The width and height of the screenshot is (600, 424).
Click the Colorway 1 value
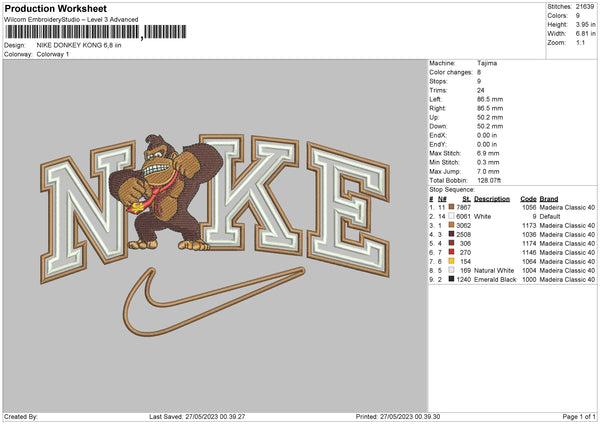53,54
